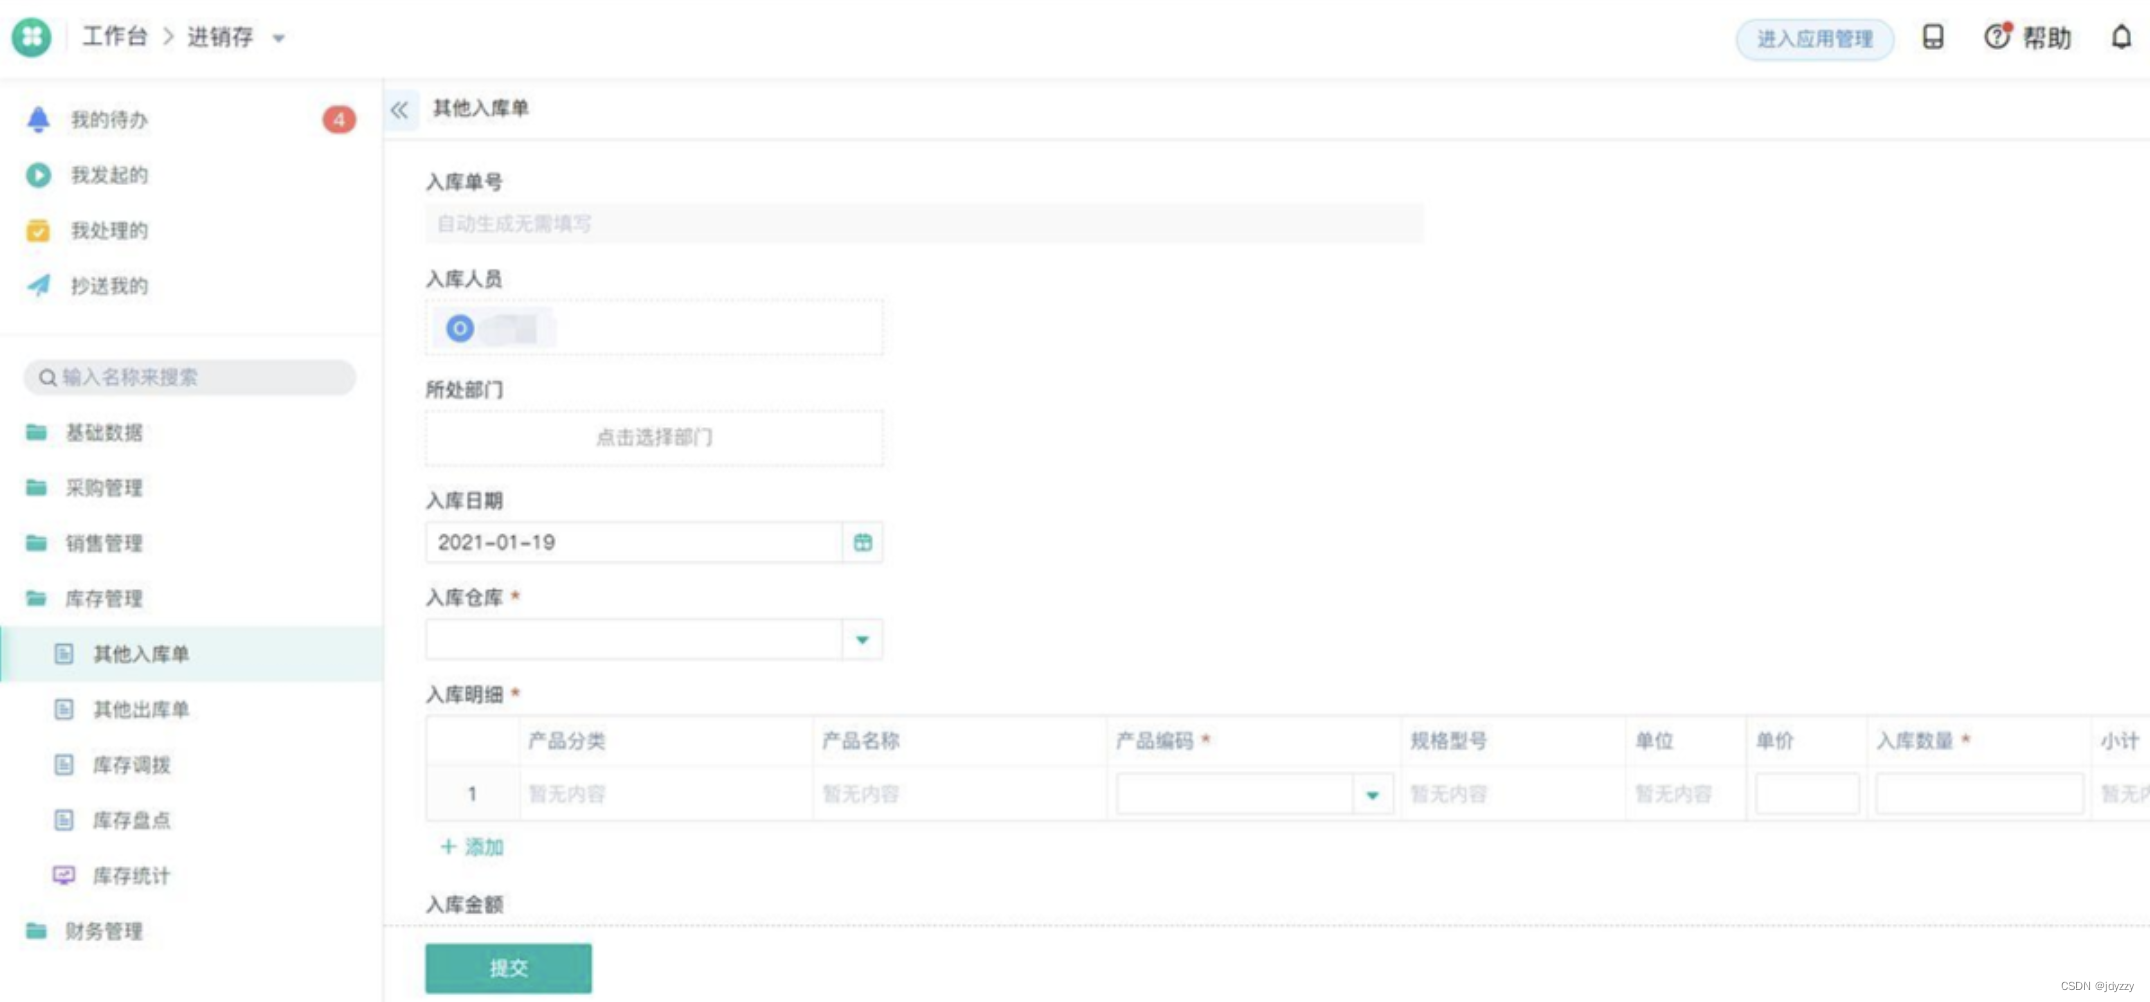The width and height of the screenshot is (2150, 1002).
Task: Click the 其他出库单 form icon
Action: [x=64, y=709]
